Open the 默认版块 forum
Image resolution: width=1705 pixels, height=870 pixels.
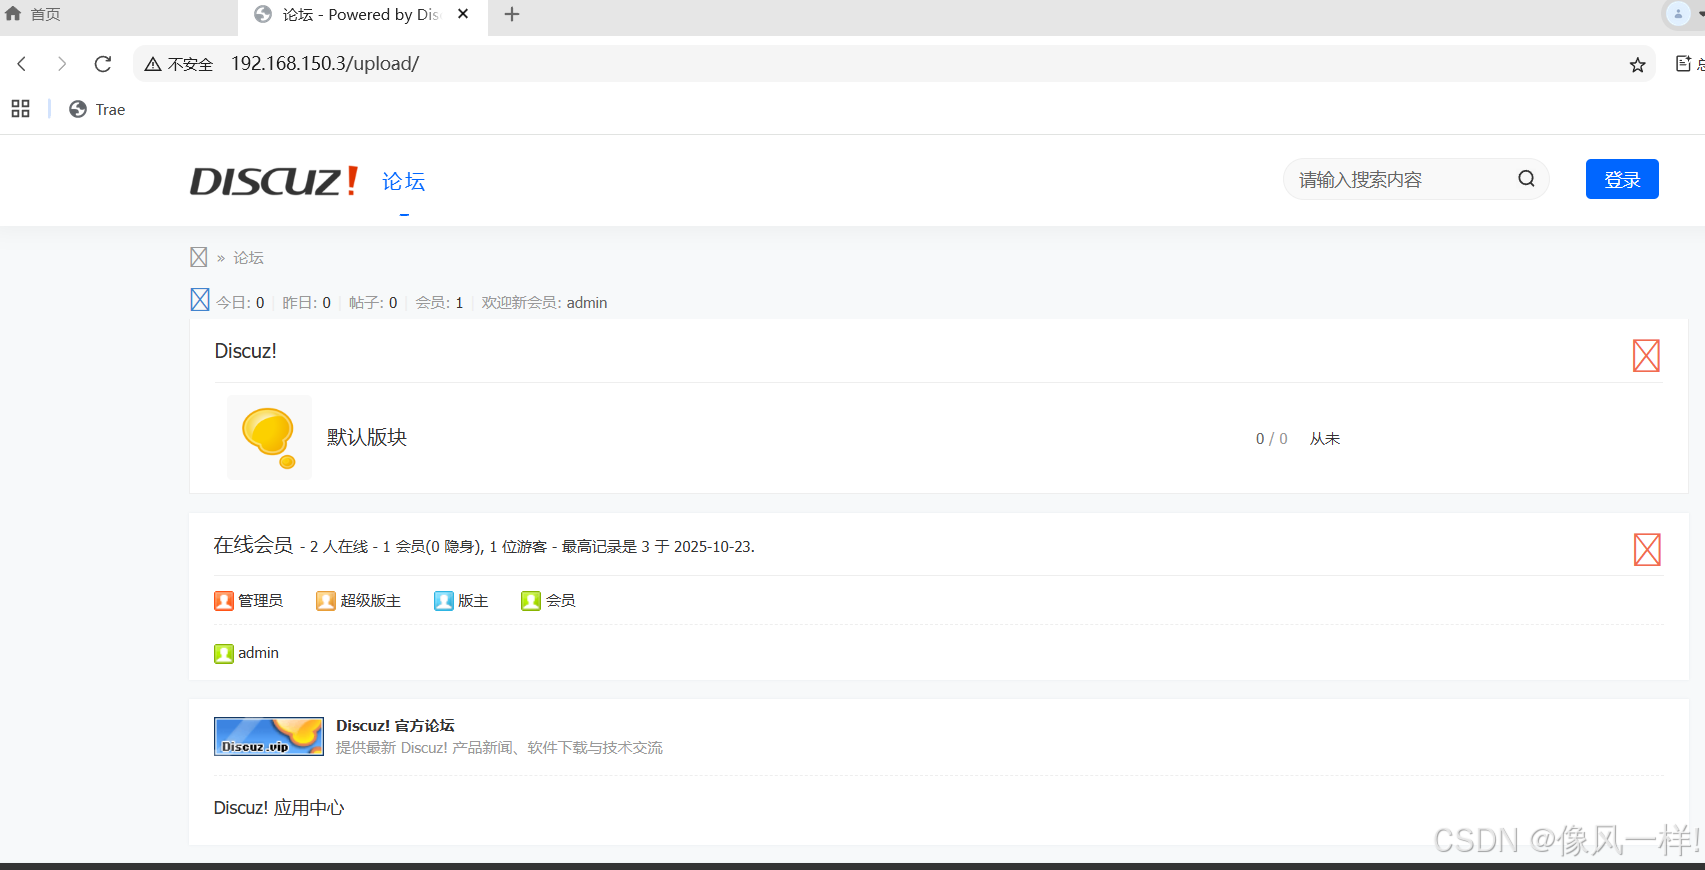[x=367, y=437]
